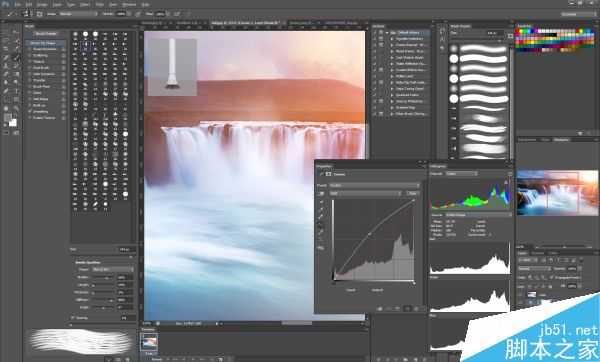The width and height of the screenshot is (600, 362).
Task: Select the document thumbnail in bottom strip
Action: (148, 342)
